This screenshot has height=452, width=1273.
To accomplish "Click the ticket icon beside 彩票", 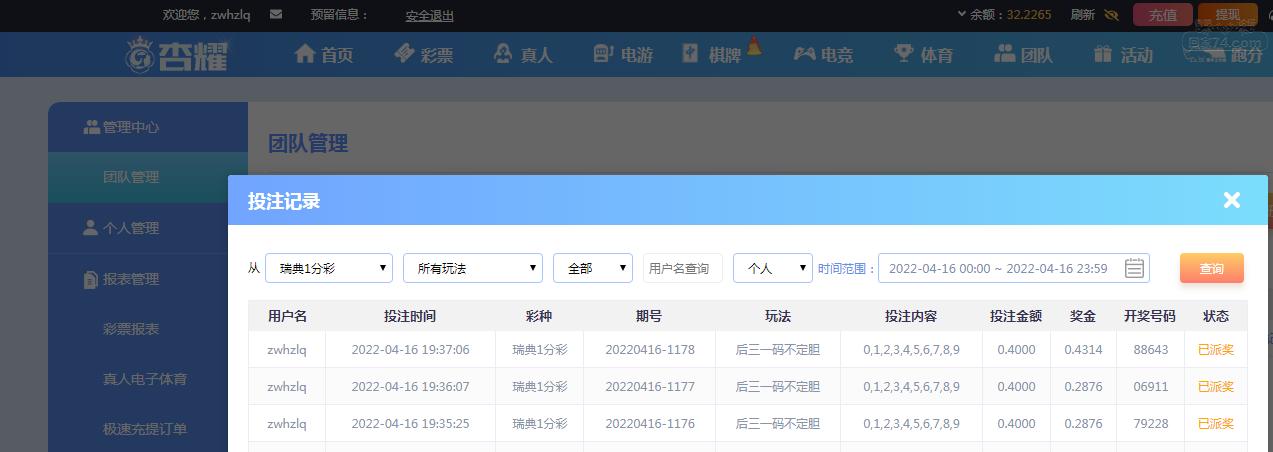I will [404, 53].
